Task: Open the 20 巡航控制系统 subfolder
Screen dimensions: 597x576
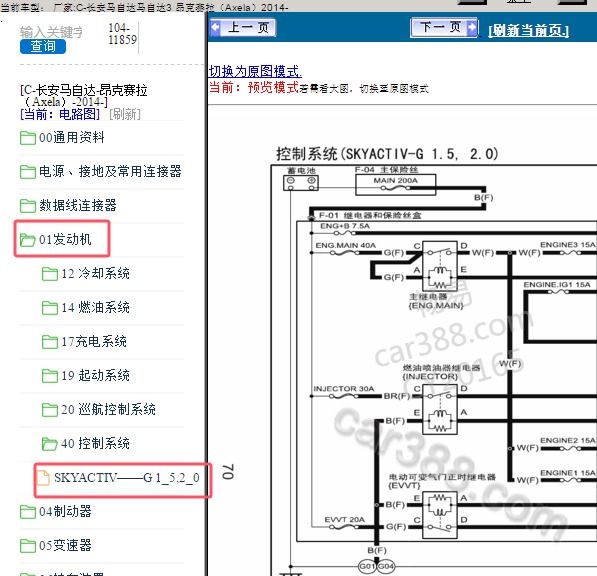Action: coord(109,409)
